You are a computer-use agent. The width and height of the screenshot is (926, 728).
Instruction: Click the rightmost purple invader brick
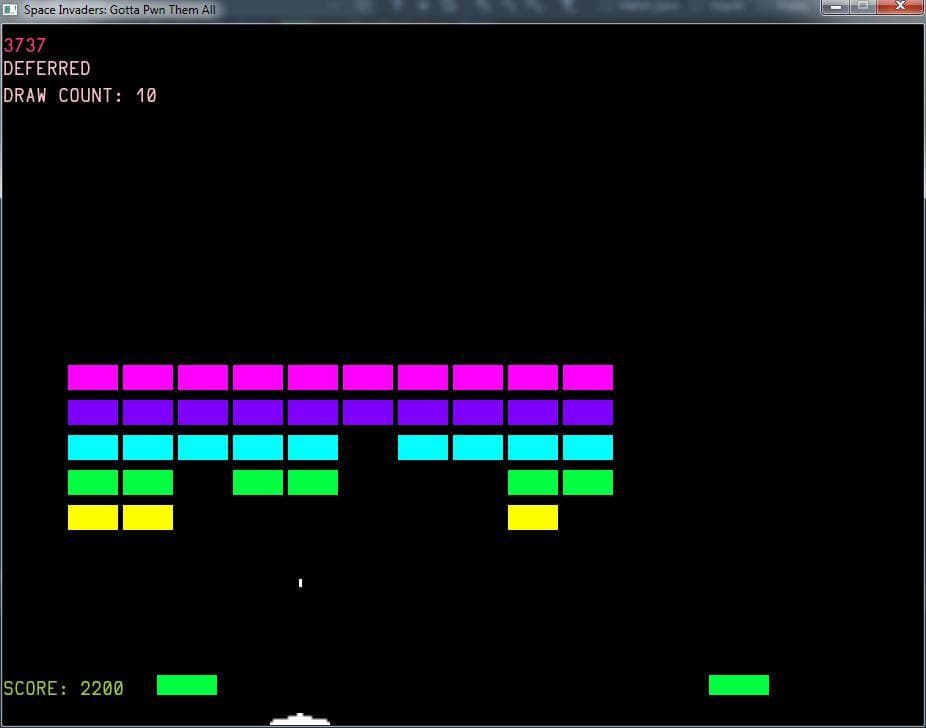588,412
